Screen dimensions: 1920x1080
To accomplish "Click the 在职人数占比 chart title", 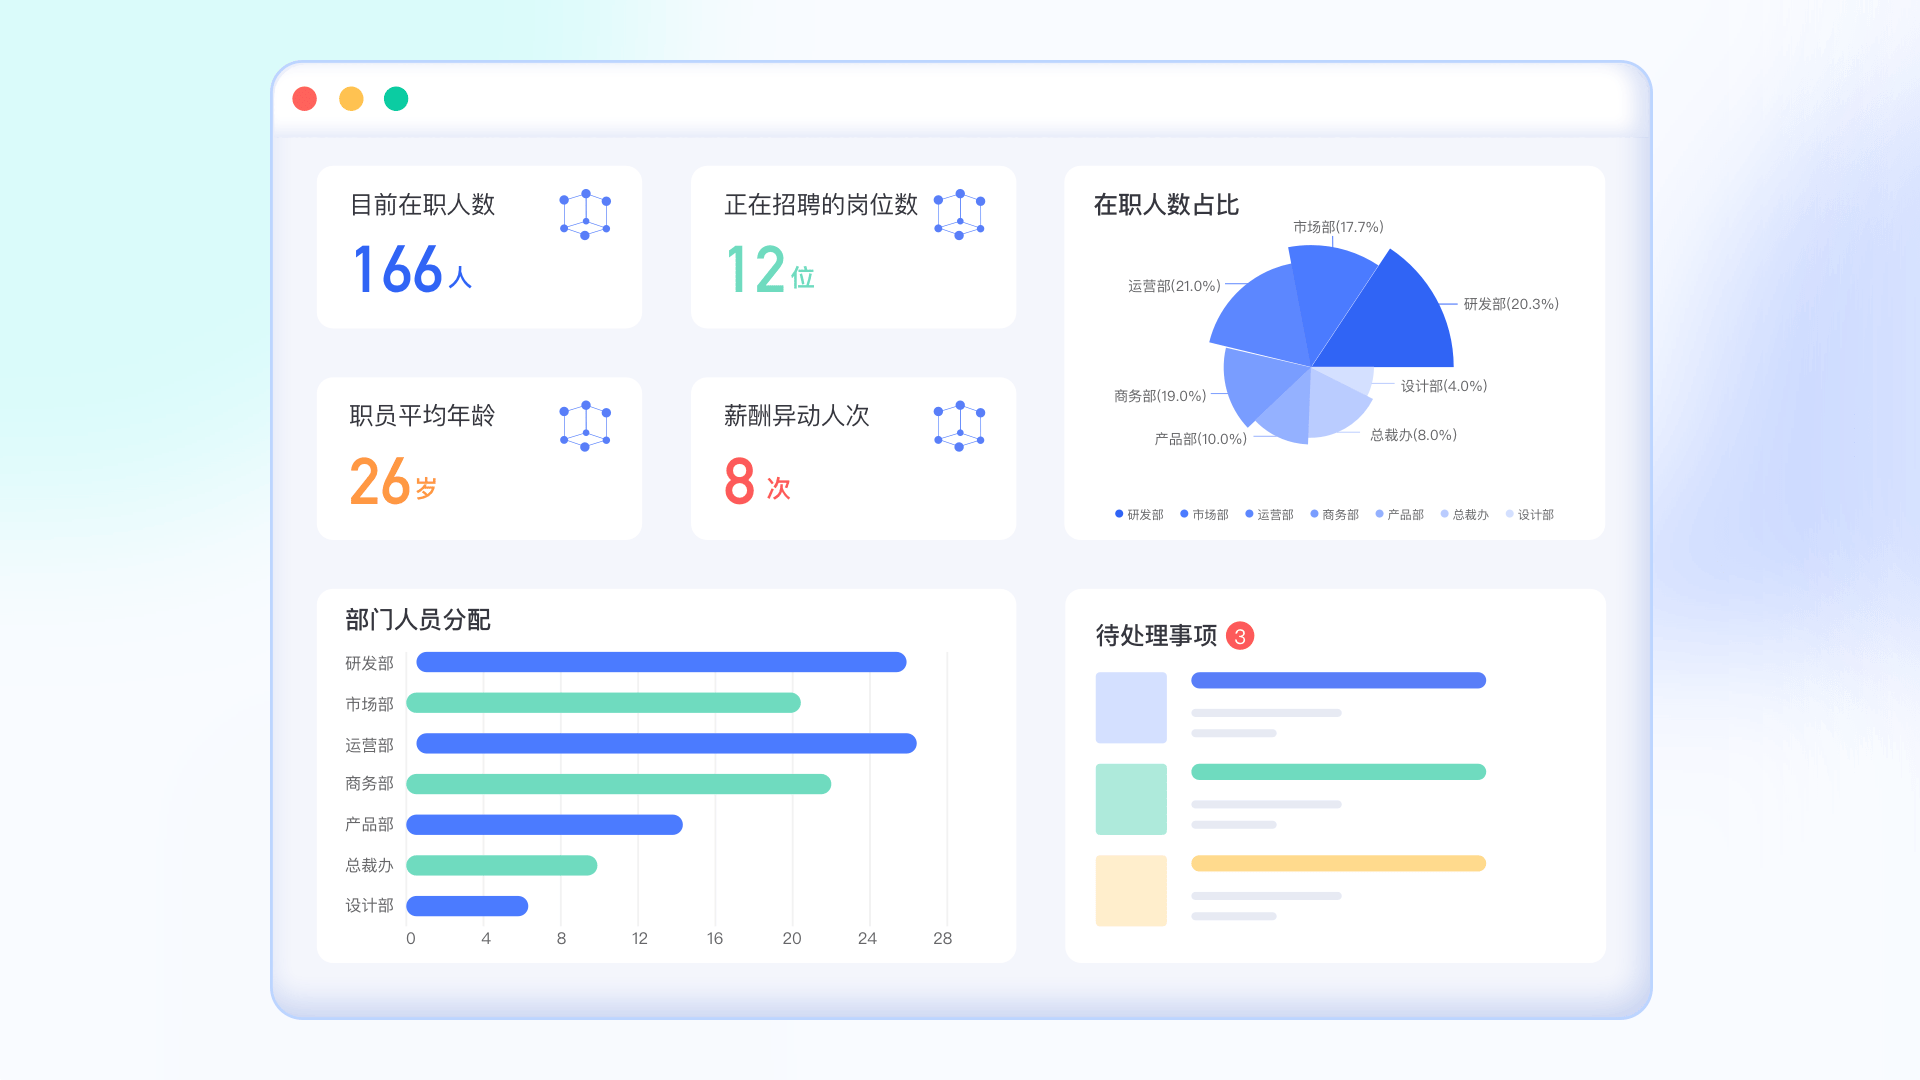I will coord(1166,205).
